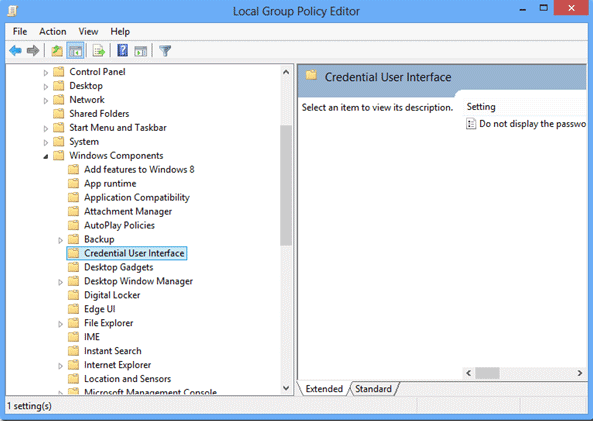Click the Export List toolbar icon
This screenshot has height=421, width=593.
pos(99,50)
